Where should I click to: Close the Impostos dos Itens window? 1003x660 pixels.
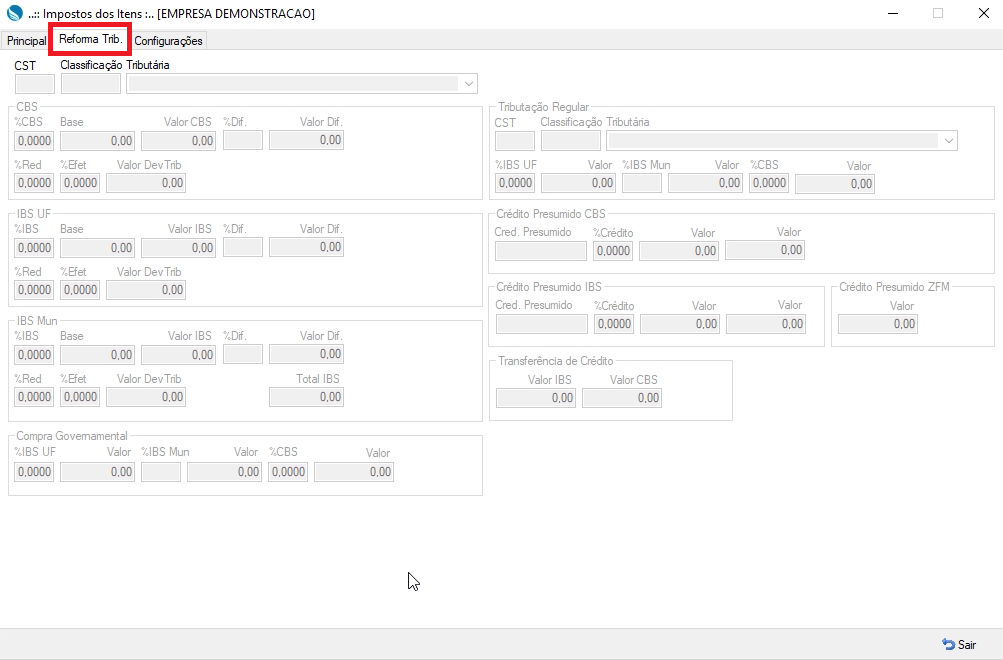tap(979, 13)
